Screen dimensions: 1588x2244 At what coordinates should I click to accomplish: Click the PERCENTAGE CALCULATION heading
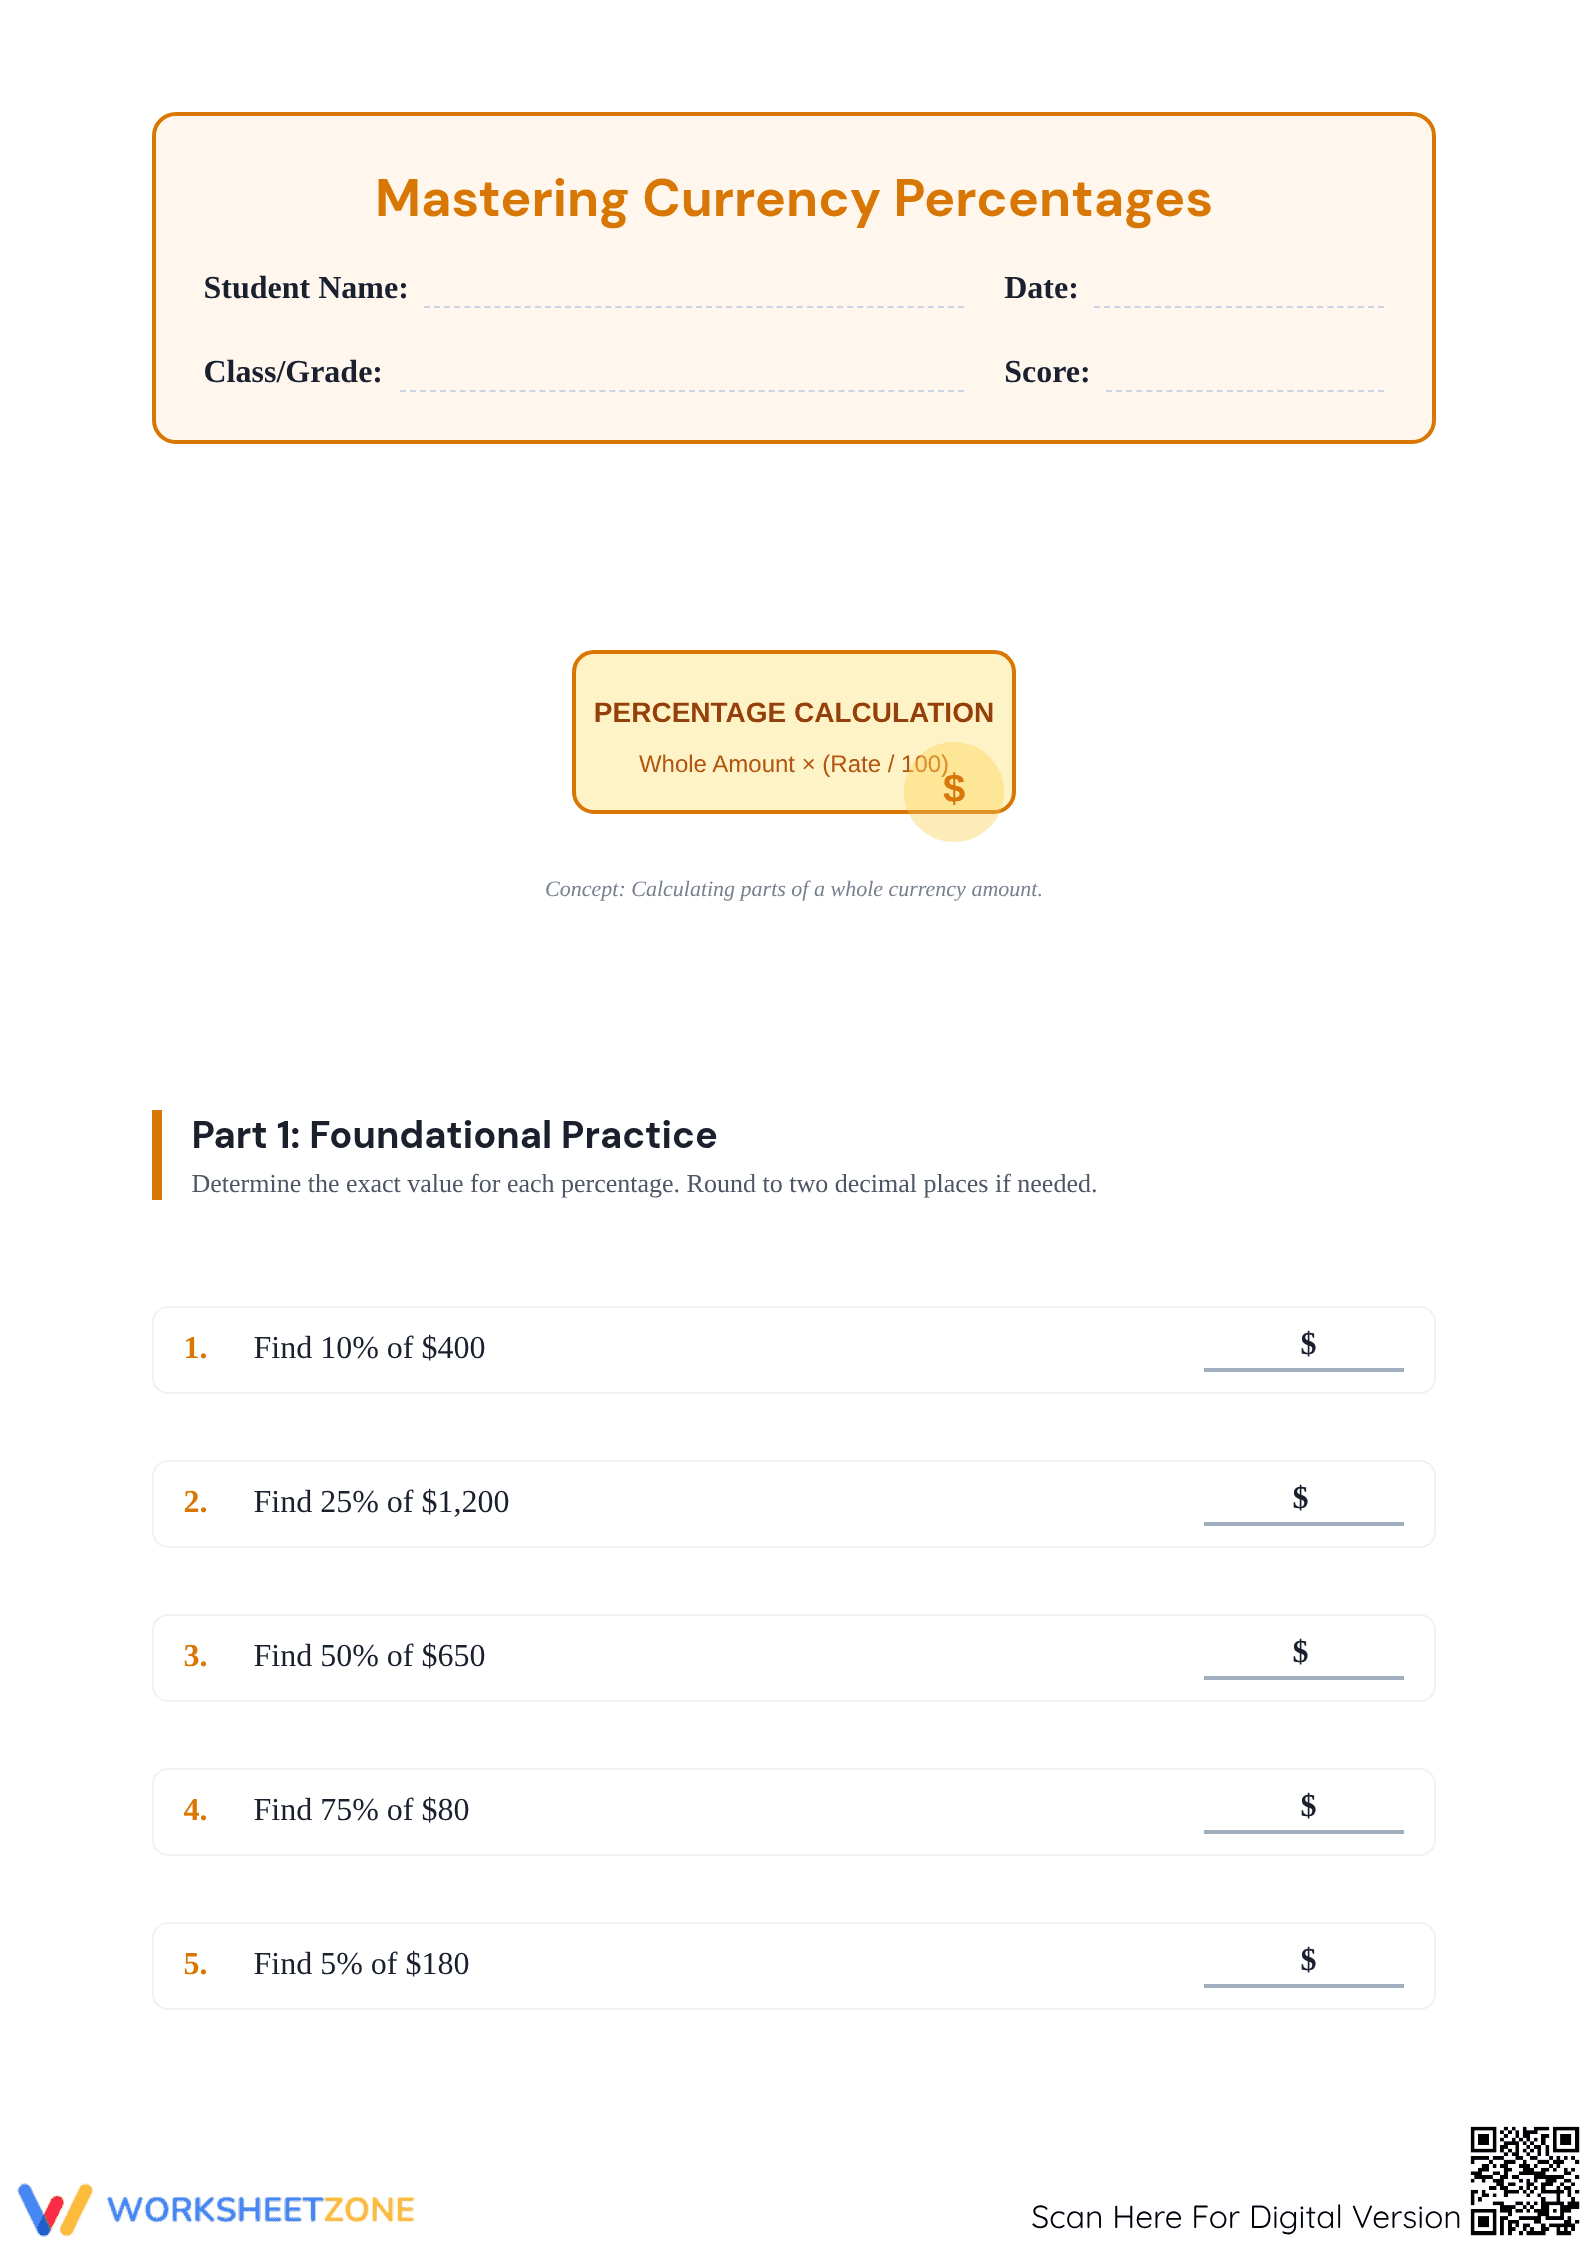(x=794, y=712)
